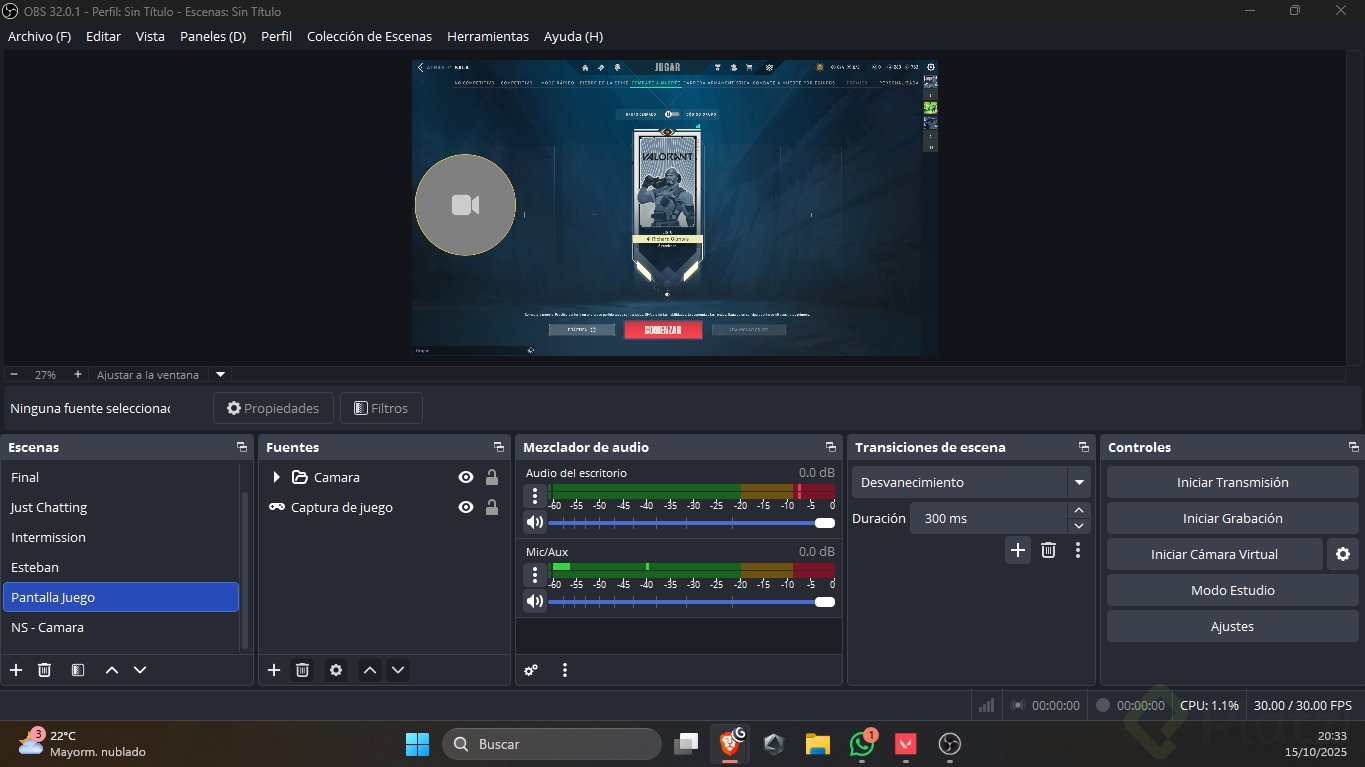Viewport: 1365px width, 767px height.
Task: Toggle visibility of Captura de juego
Action: [x=465, y=508]
